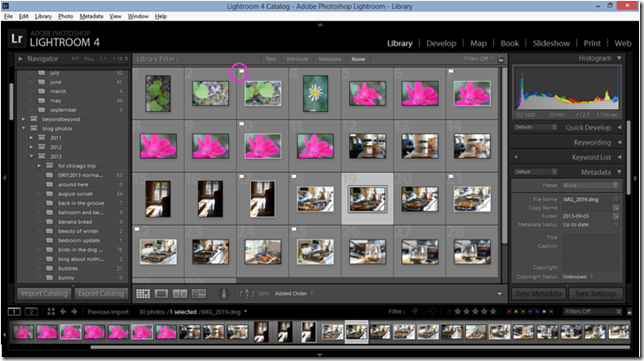The width and height of the screenshot is (644, 361).
Task: Collapse the blog photos folder
Action: [23, 129]
